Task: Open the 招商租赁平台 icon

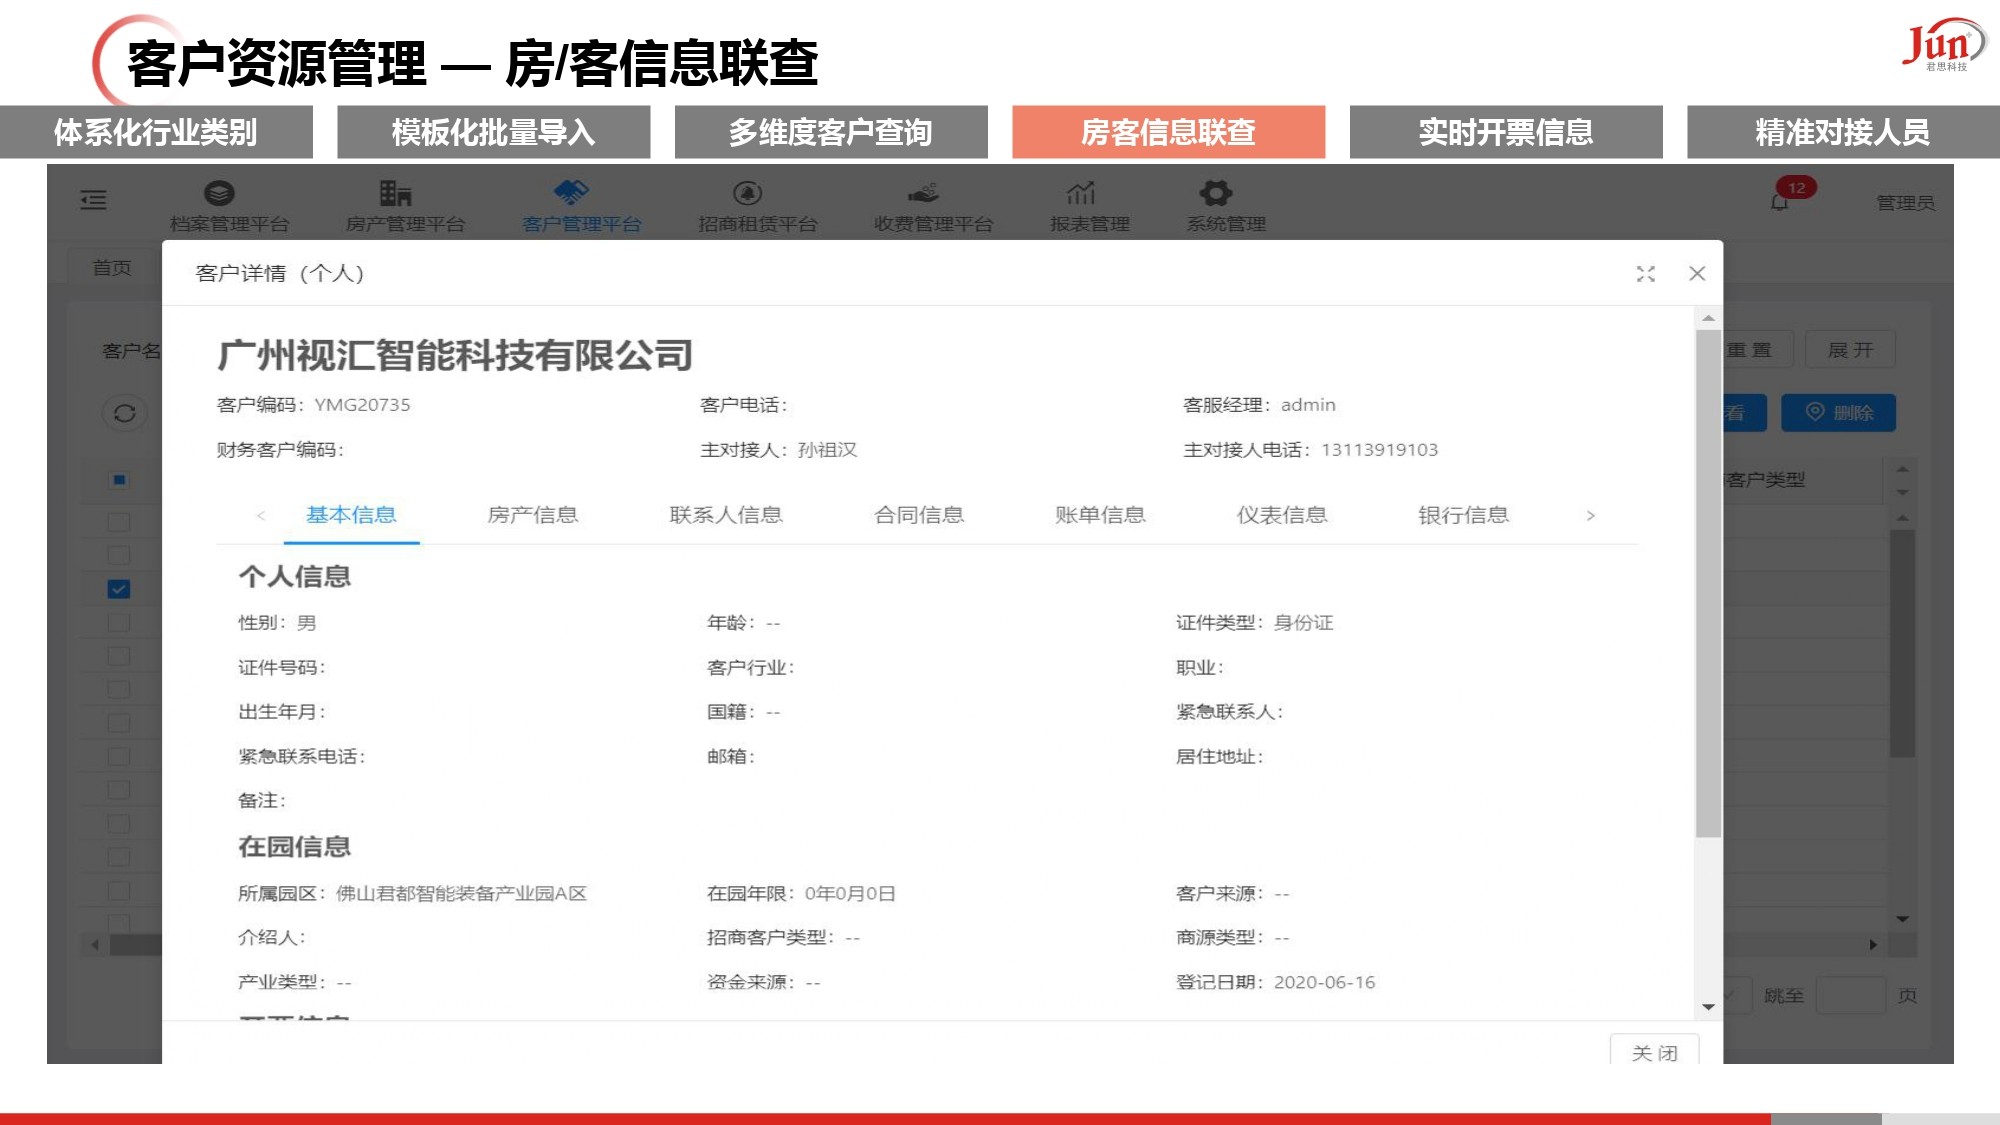Action: pyautogui.click(x=747, y=193)
